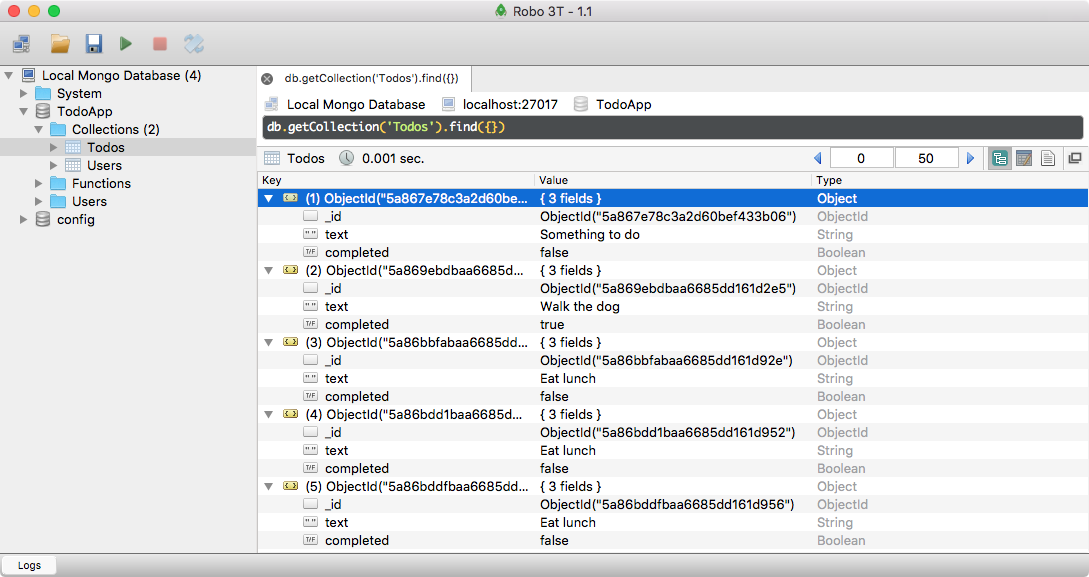
Task: Collapse document (2) Walk the dog
Action: (x=268, y=270)
